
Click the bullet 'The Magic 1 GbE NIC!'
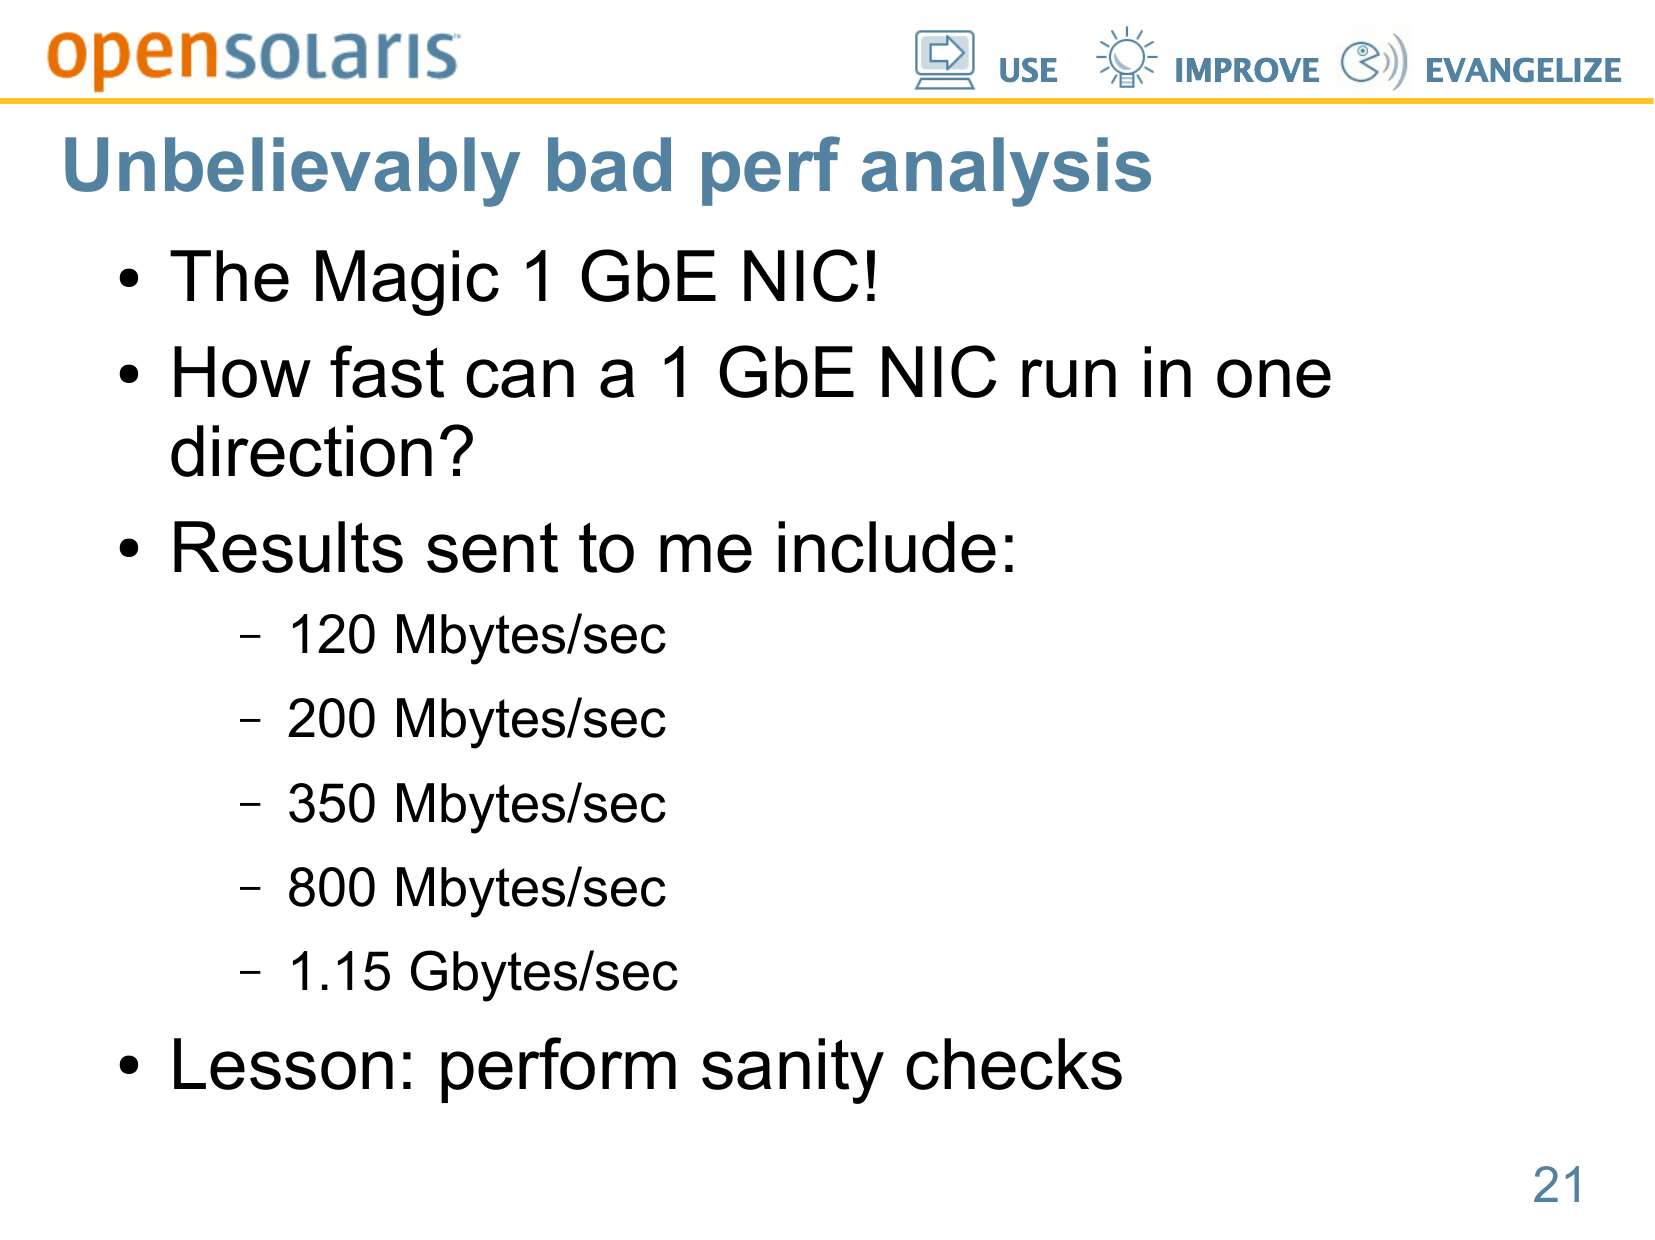[x=524, y=276]
